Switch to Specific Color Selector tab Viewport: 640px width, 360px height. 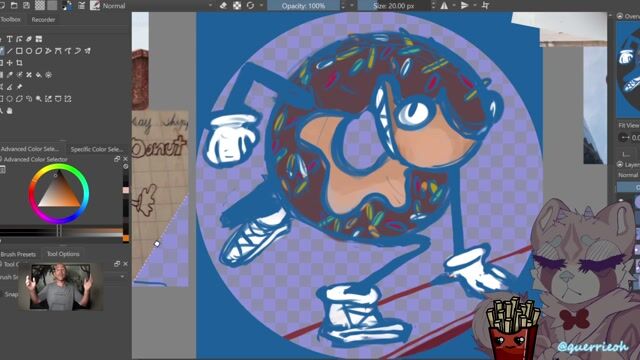point(96,149)
